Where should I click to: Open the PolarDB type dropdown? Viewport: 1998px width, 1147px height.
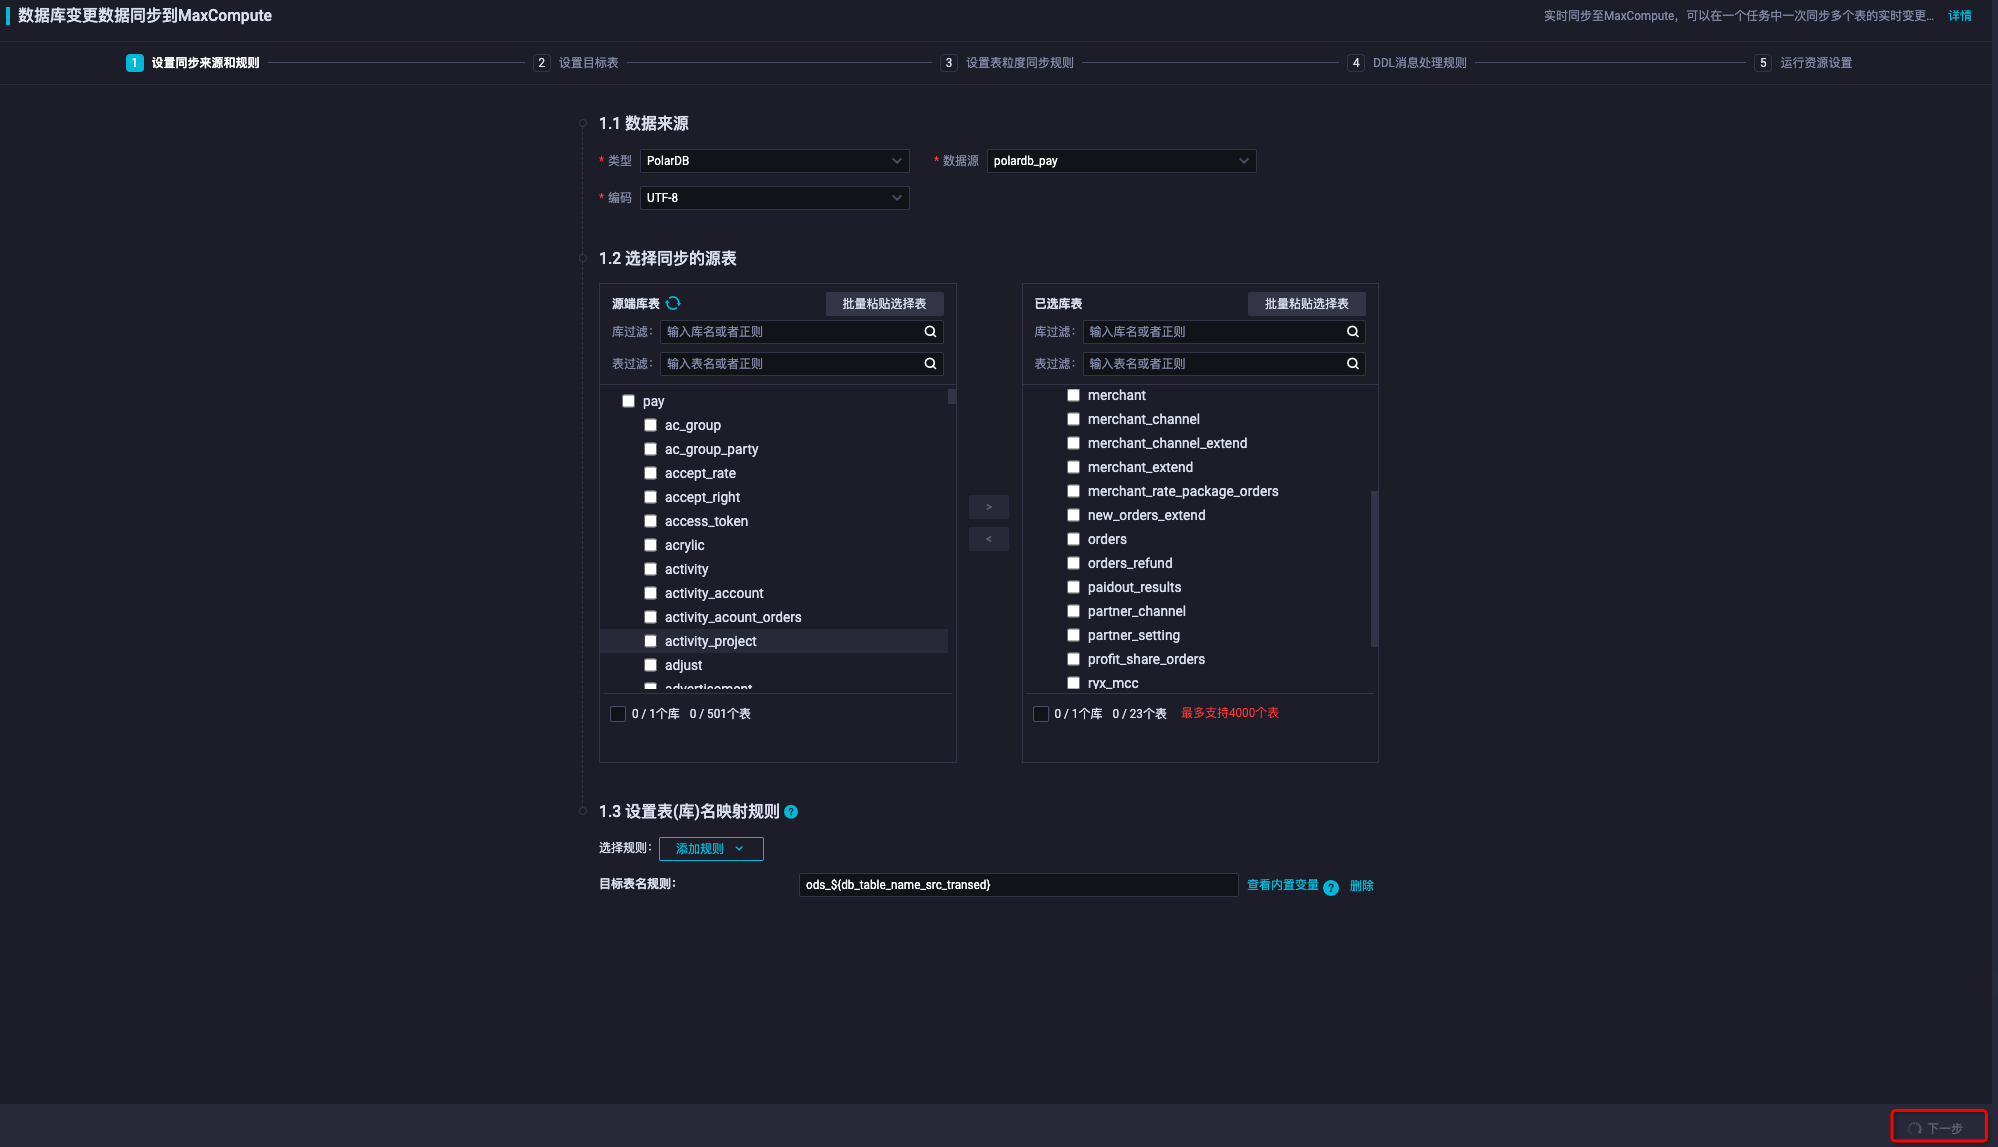(x=774, y=161)
